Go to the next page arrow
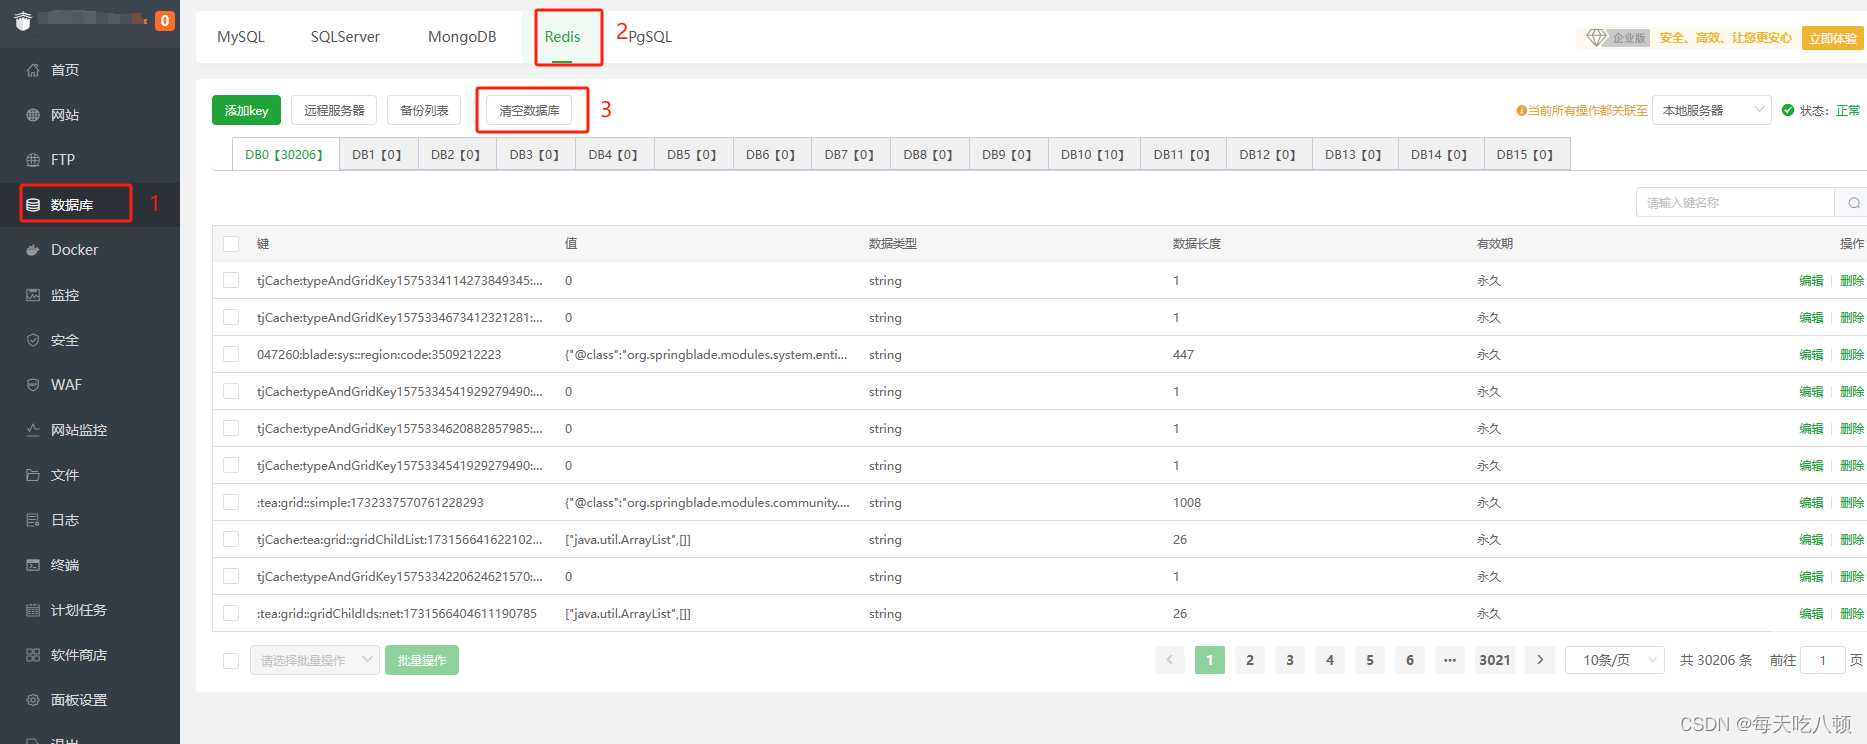The width and height of the screenshot is (1867, 744). point(1540,660)
